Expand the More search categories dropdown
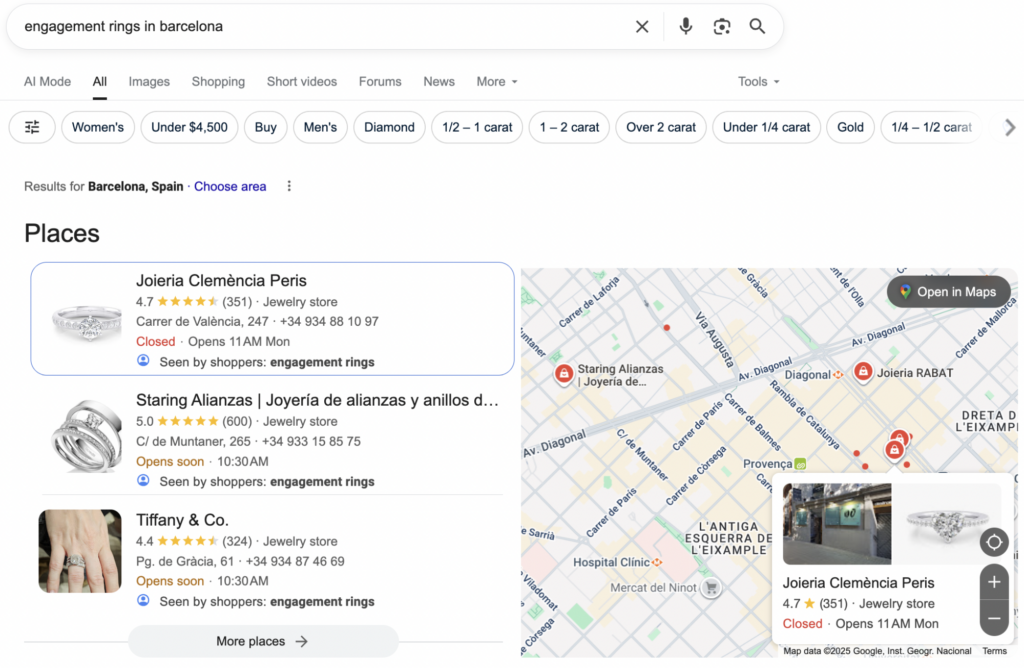 [497, 82]
